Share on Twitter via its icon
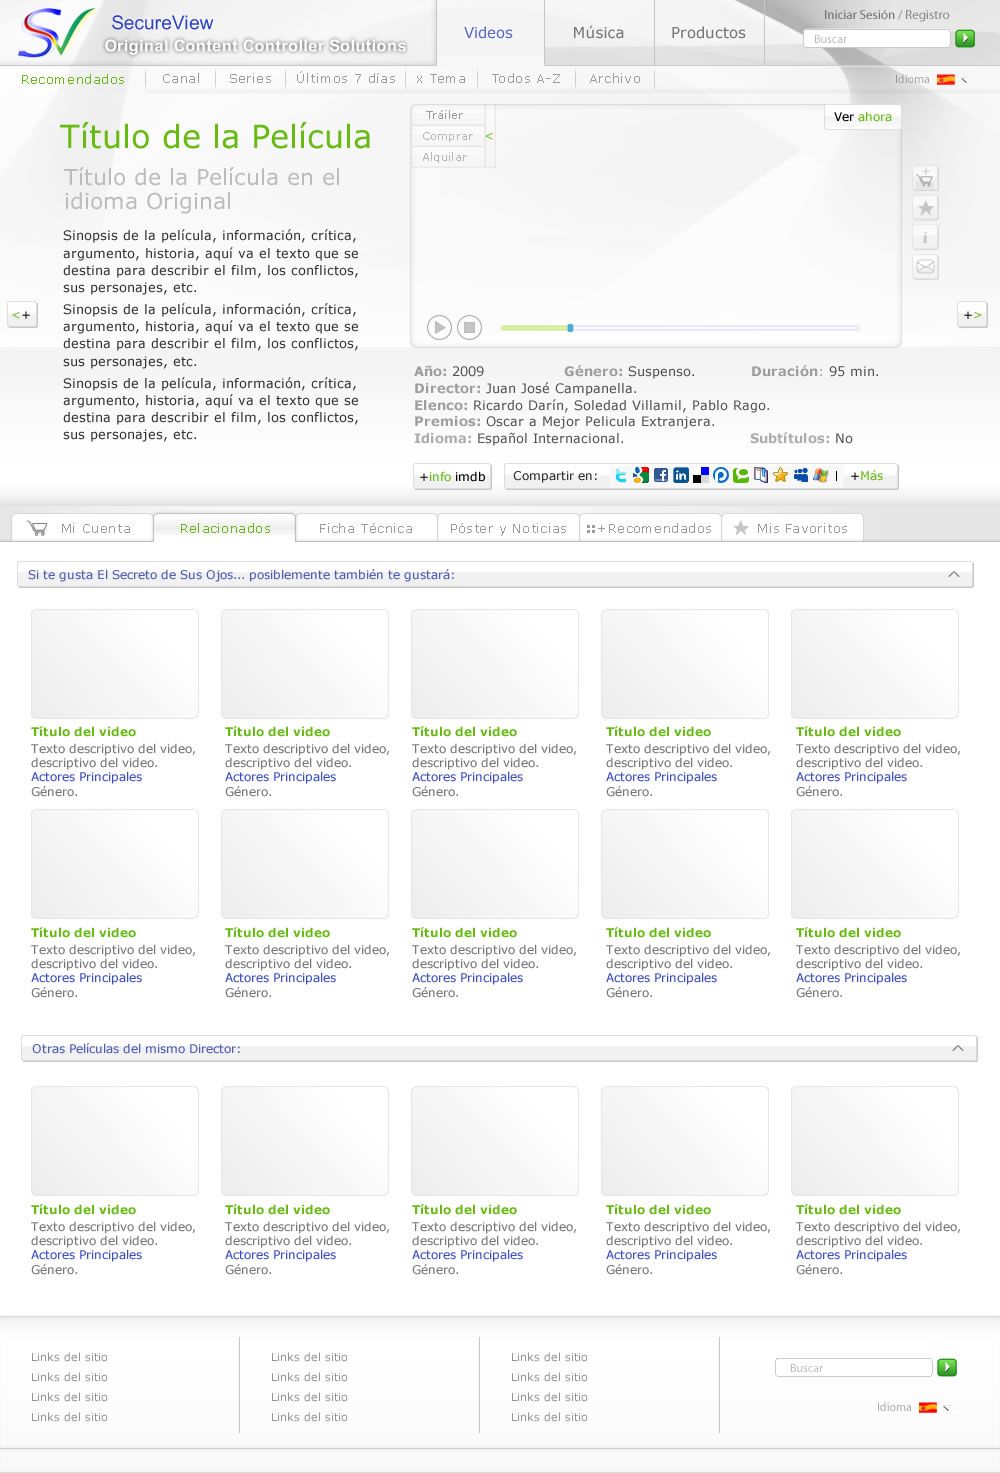The image size is (1000, 1473). point(621,476)
